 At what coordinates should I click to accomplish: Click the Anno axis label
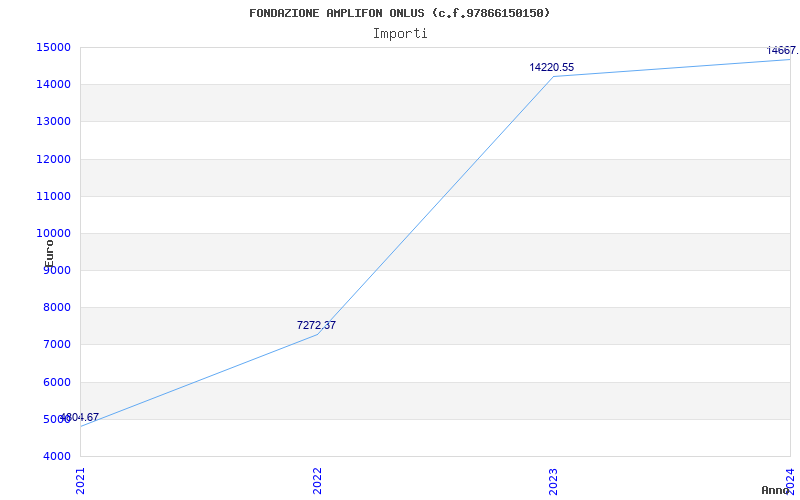[776, 491]
